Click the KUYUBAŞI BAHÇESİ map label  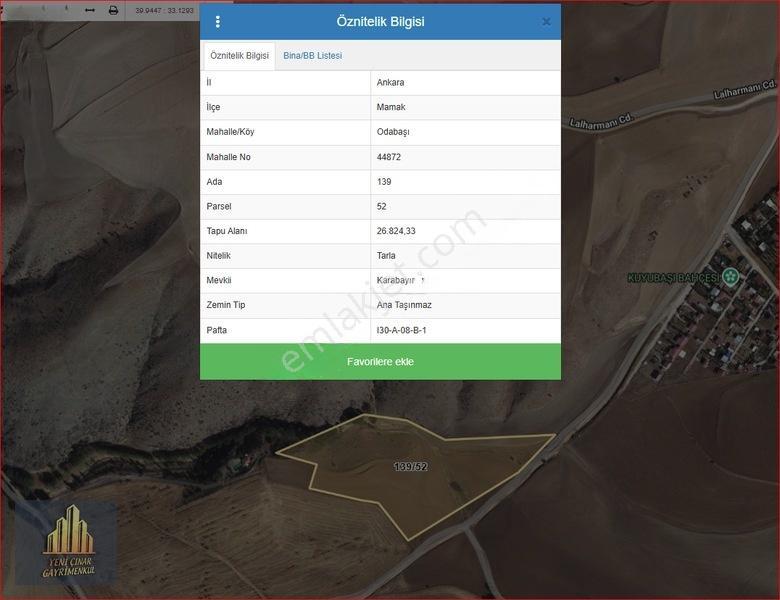[674, 278]
